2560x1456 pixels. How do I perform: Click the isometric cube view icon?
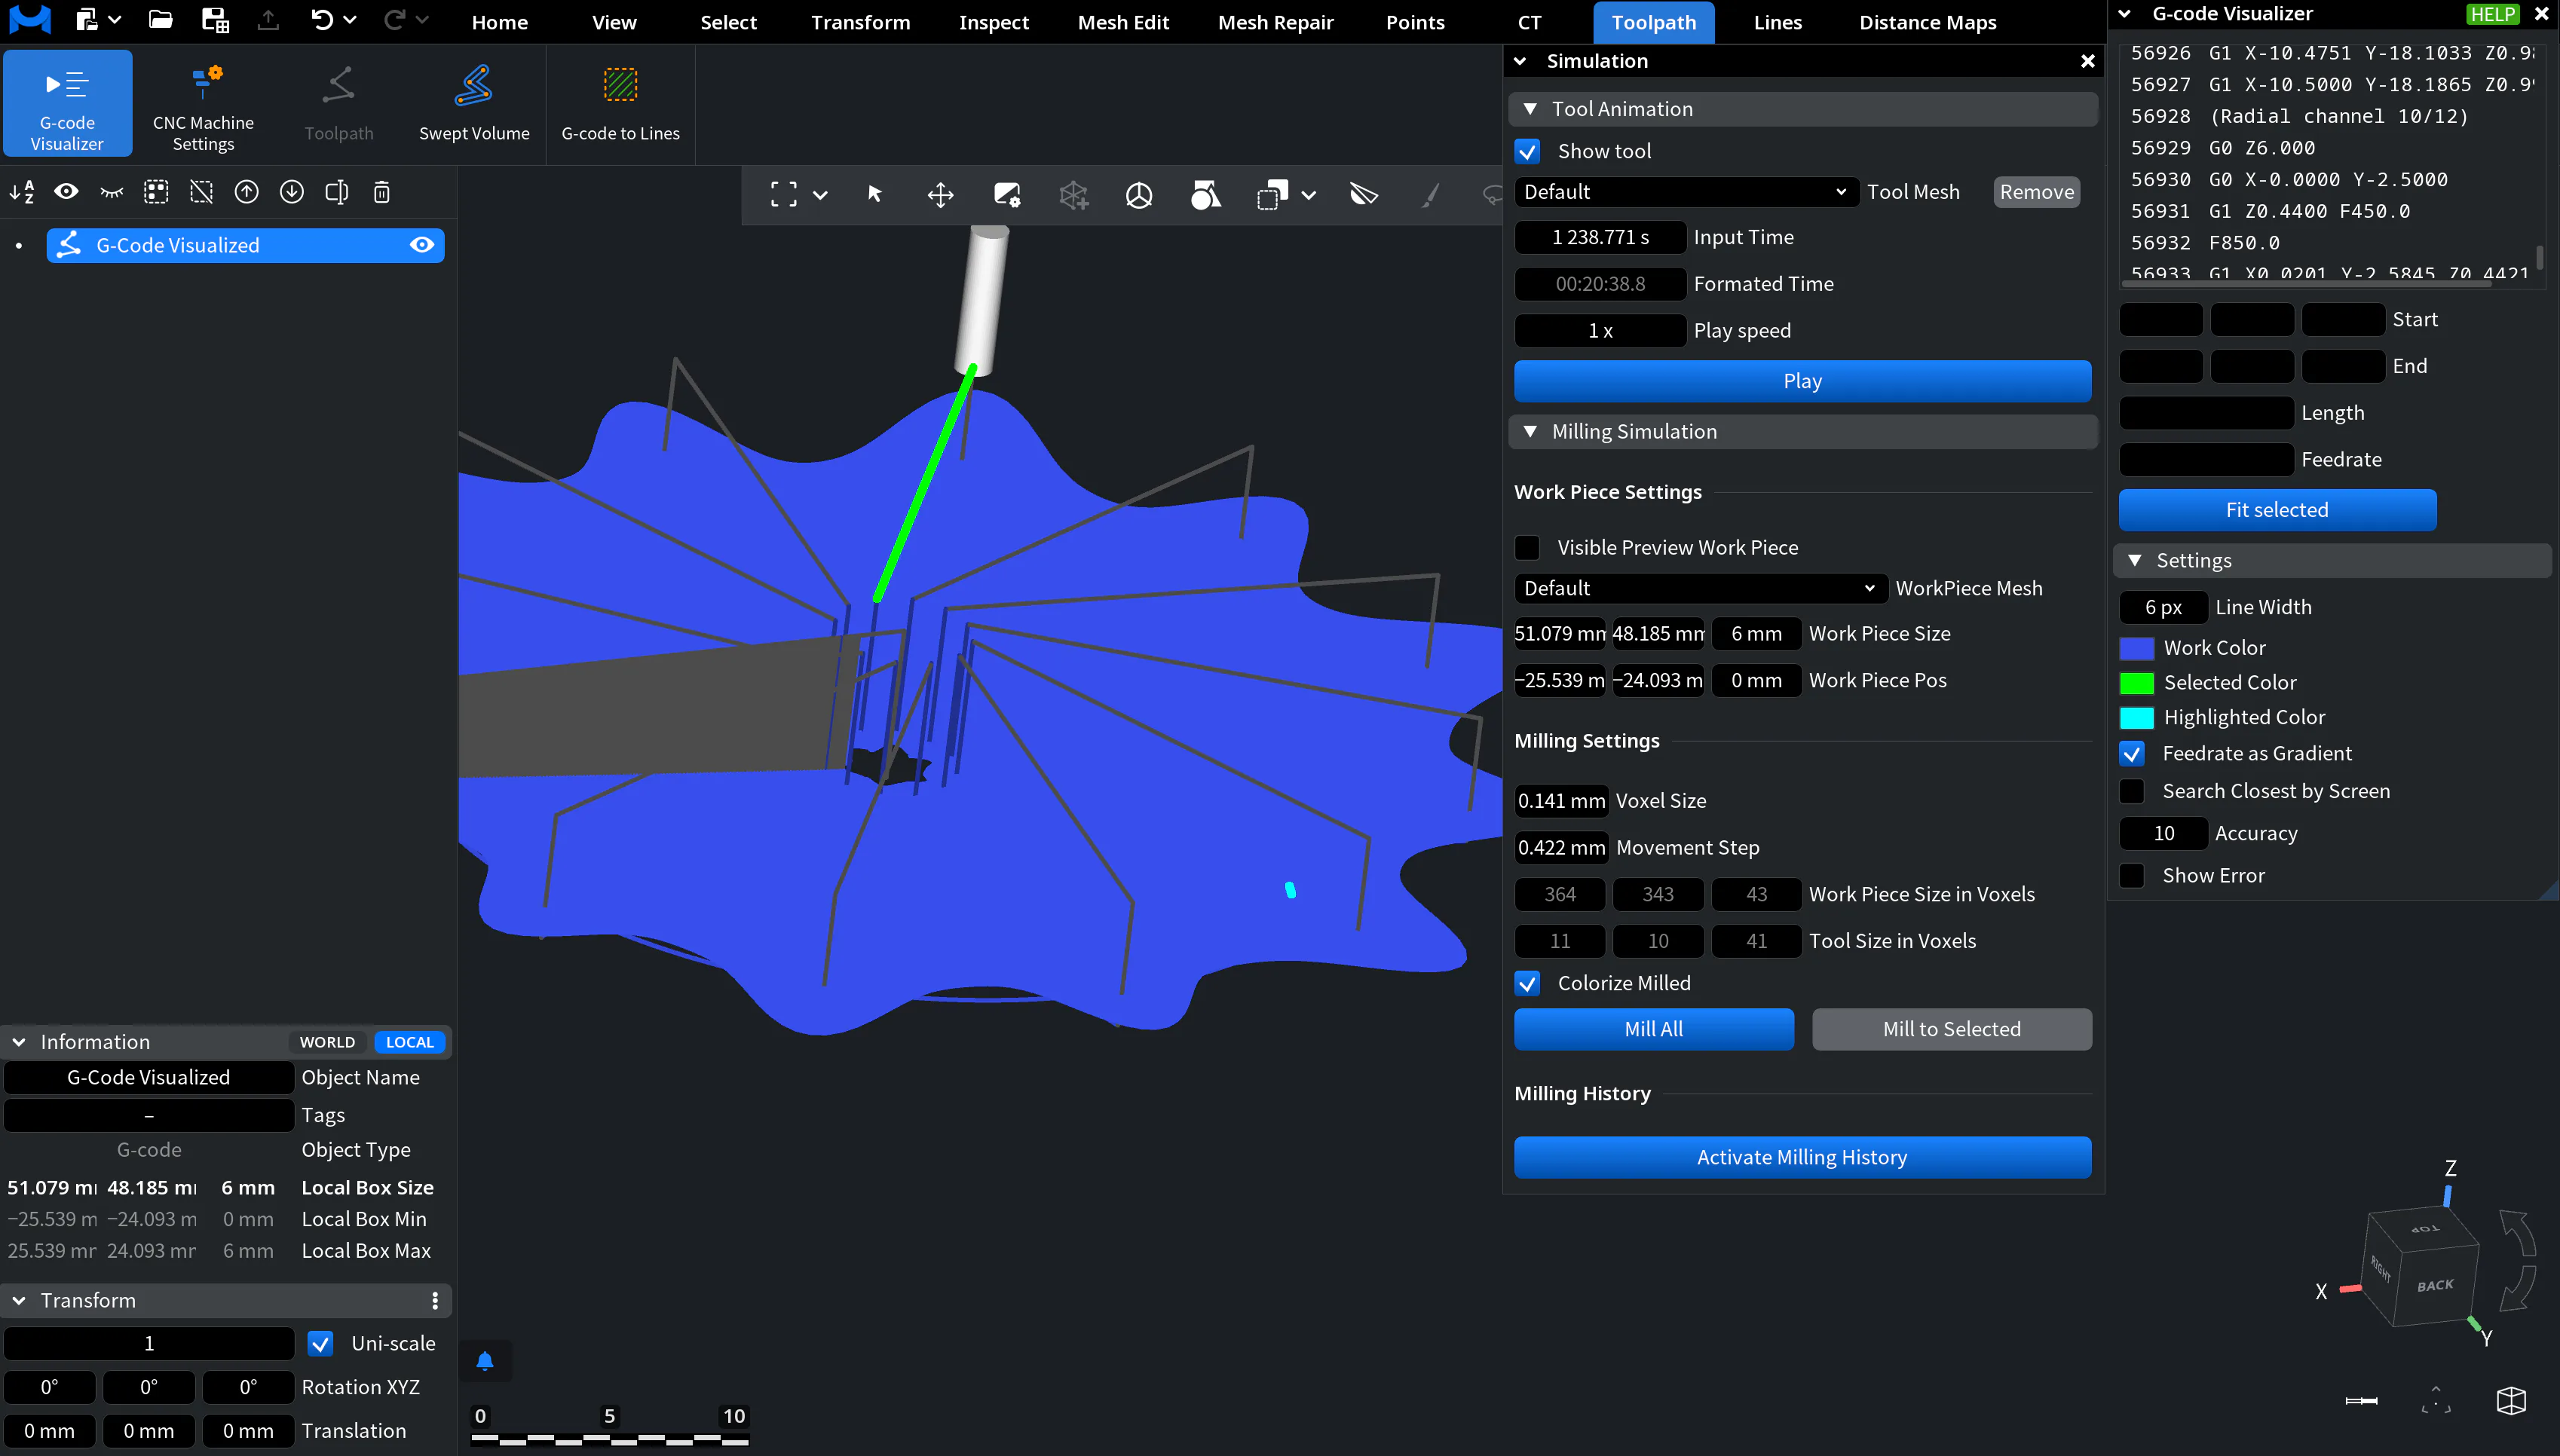[x=2511, y=1401]
